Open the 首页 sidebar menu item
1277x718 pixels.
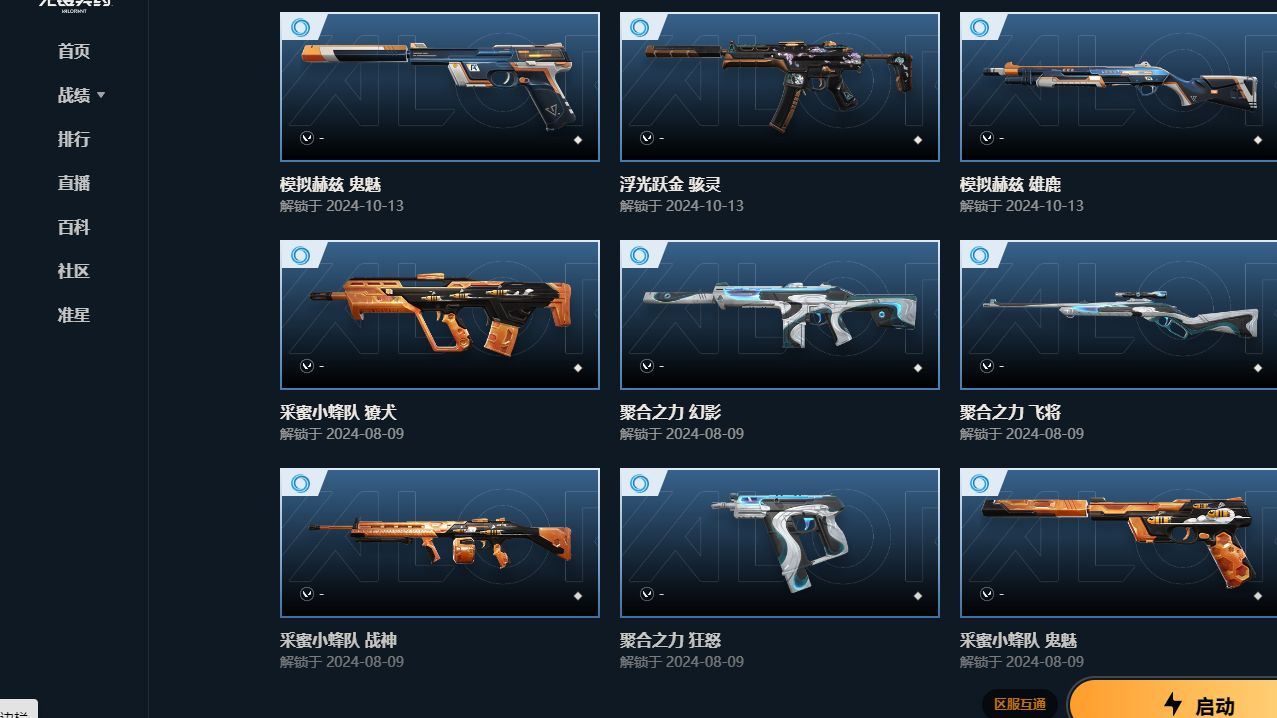click(x=74, y=51)
